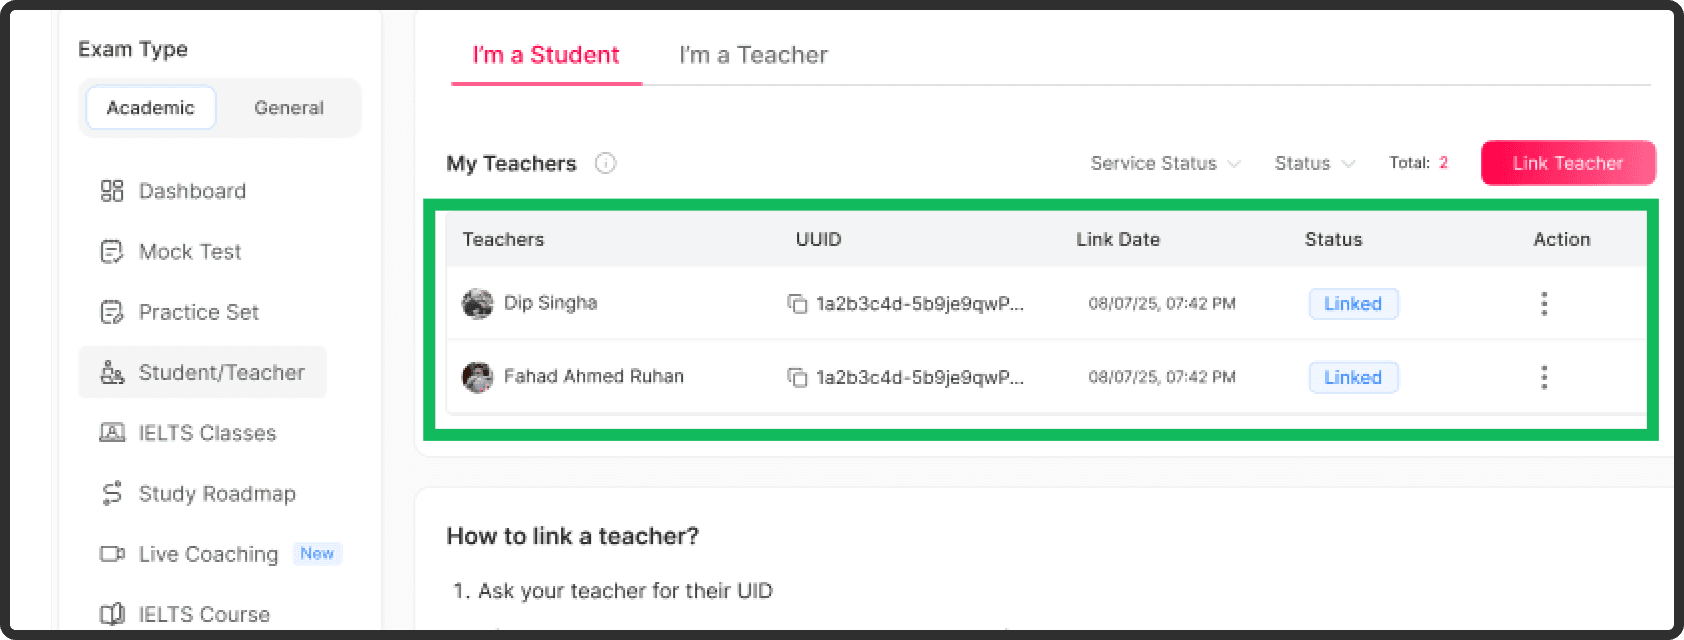
Task: Select the Academic exam type
Action: [x=150, y=107]
